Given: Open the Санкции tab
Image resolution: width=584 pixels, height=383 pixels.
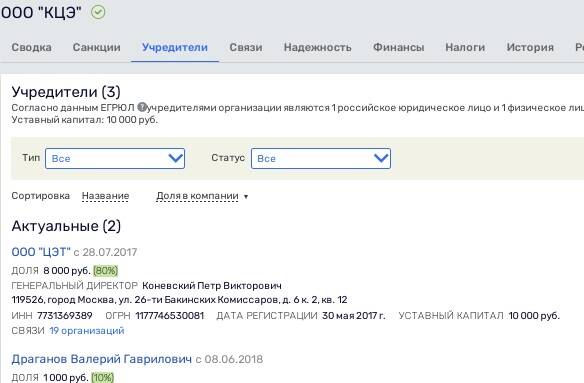Looking at the screenshot, I should [96, 47].
